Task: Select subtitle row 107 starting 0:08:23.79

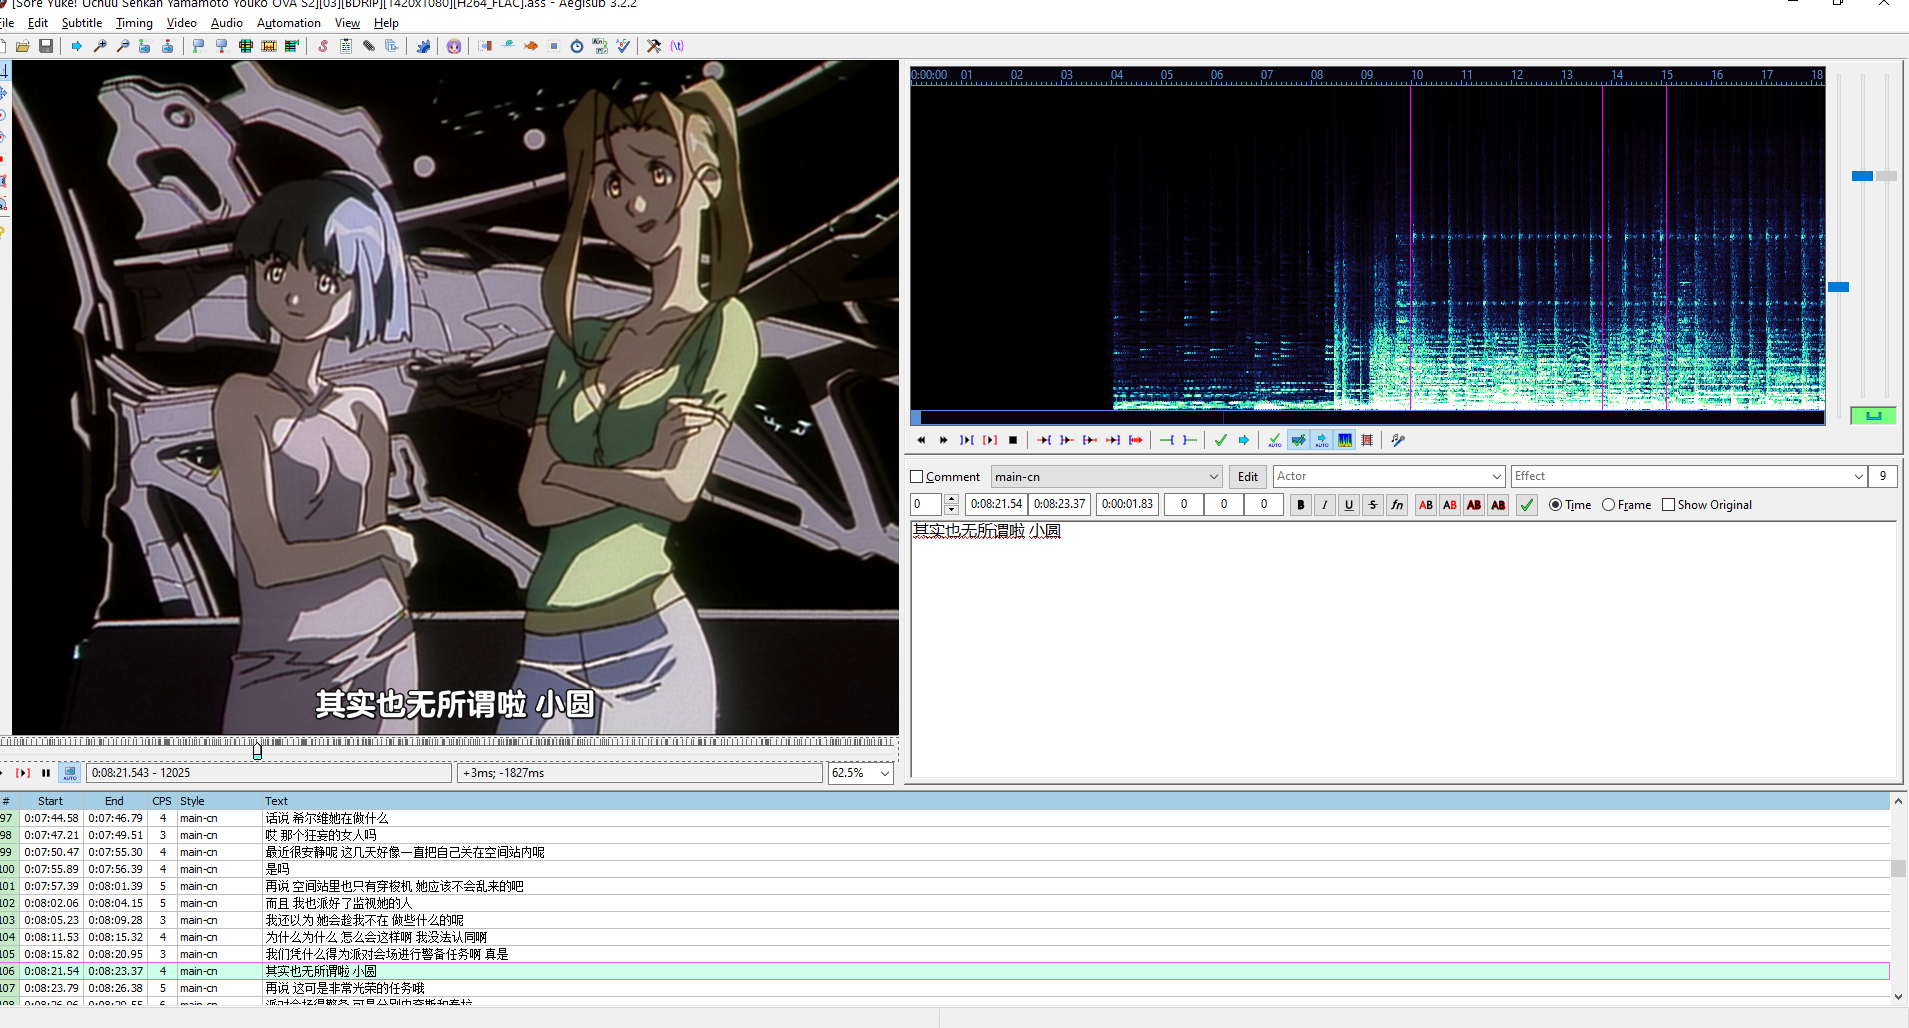Action: point(945,988)
